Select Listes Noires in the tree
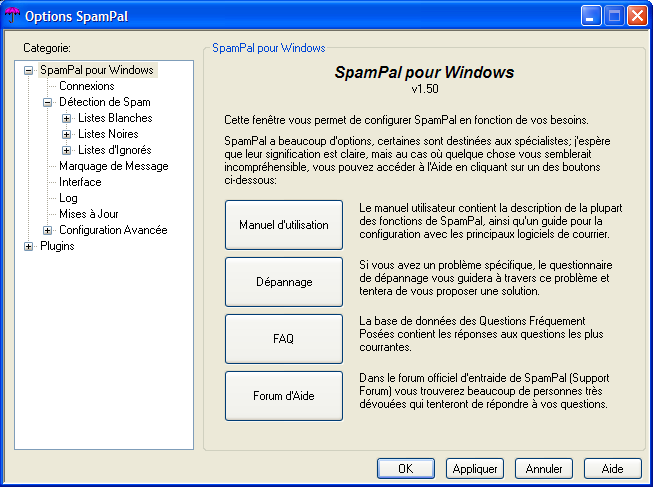 click(108, 134)
